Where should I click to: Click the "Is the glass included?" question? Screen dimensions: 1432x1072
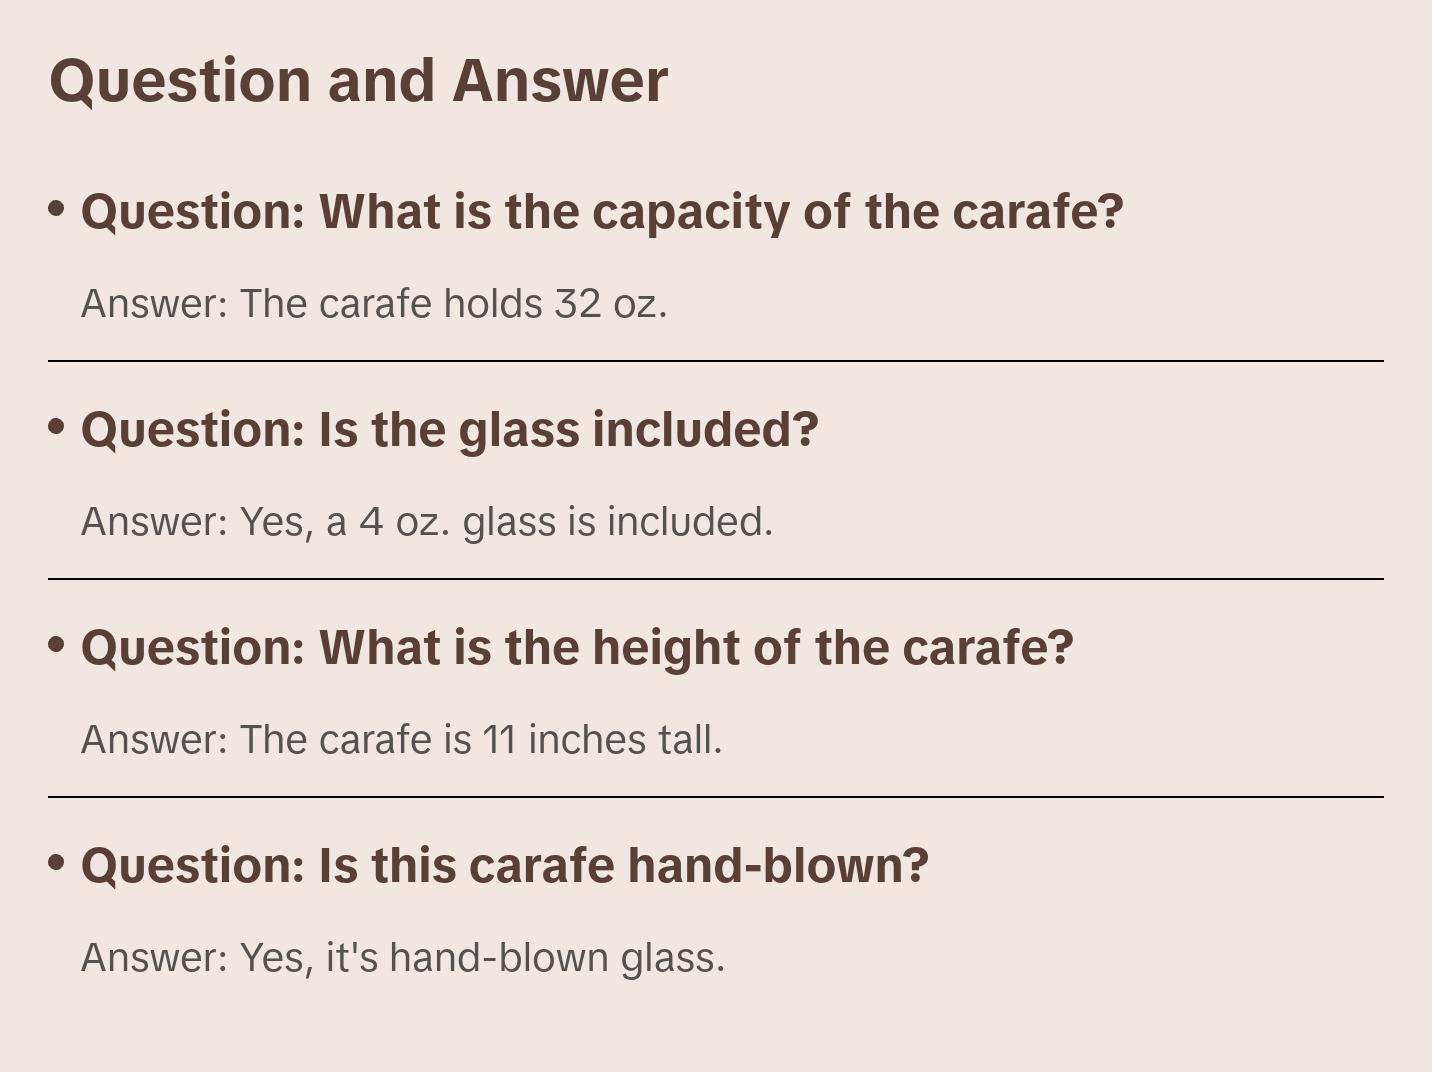[449, 430]
